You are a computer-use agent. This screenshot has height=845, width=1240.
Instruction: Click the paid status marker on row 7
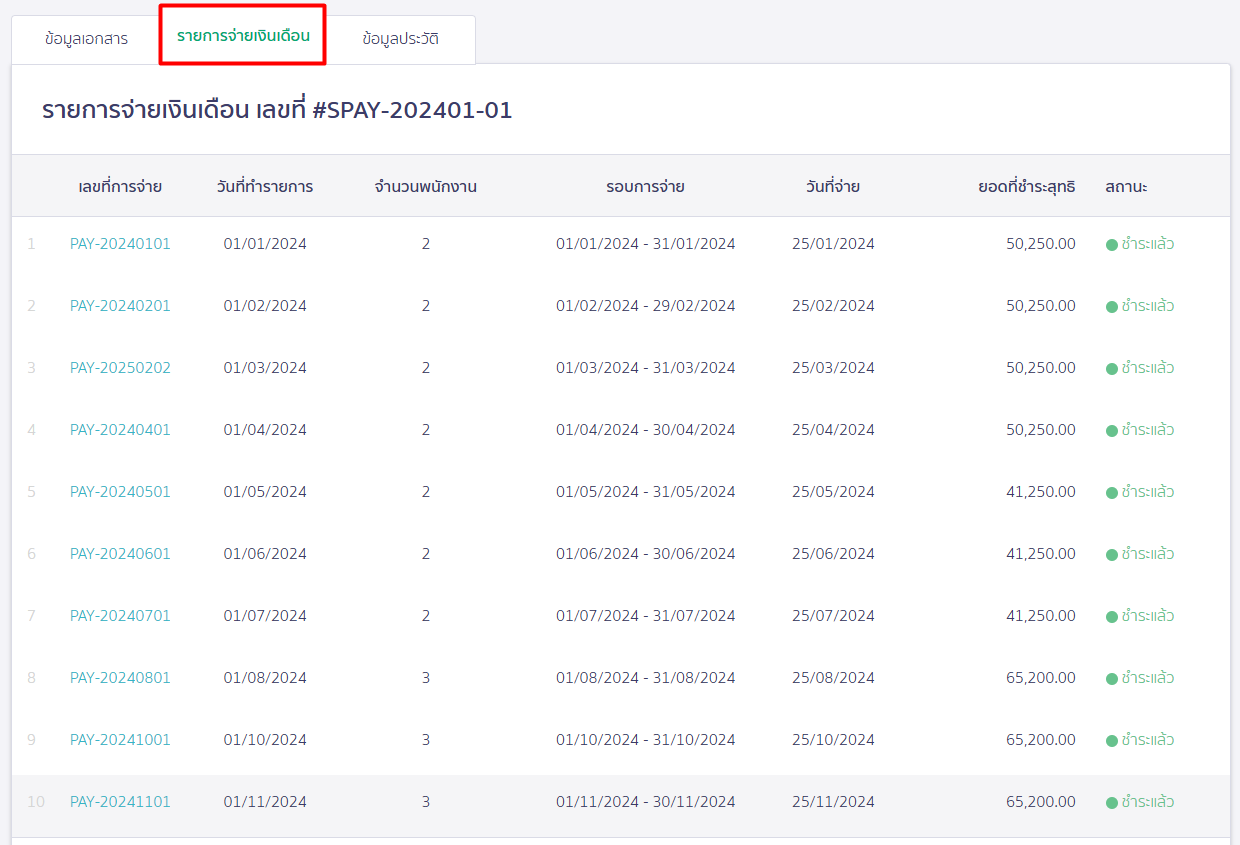click(x=1111, y=615)
